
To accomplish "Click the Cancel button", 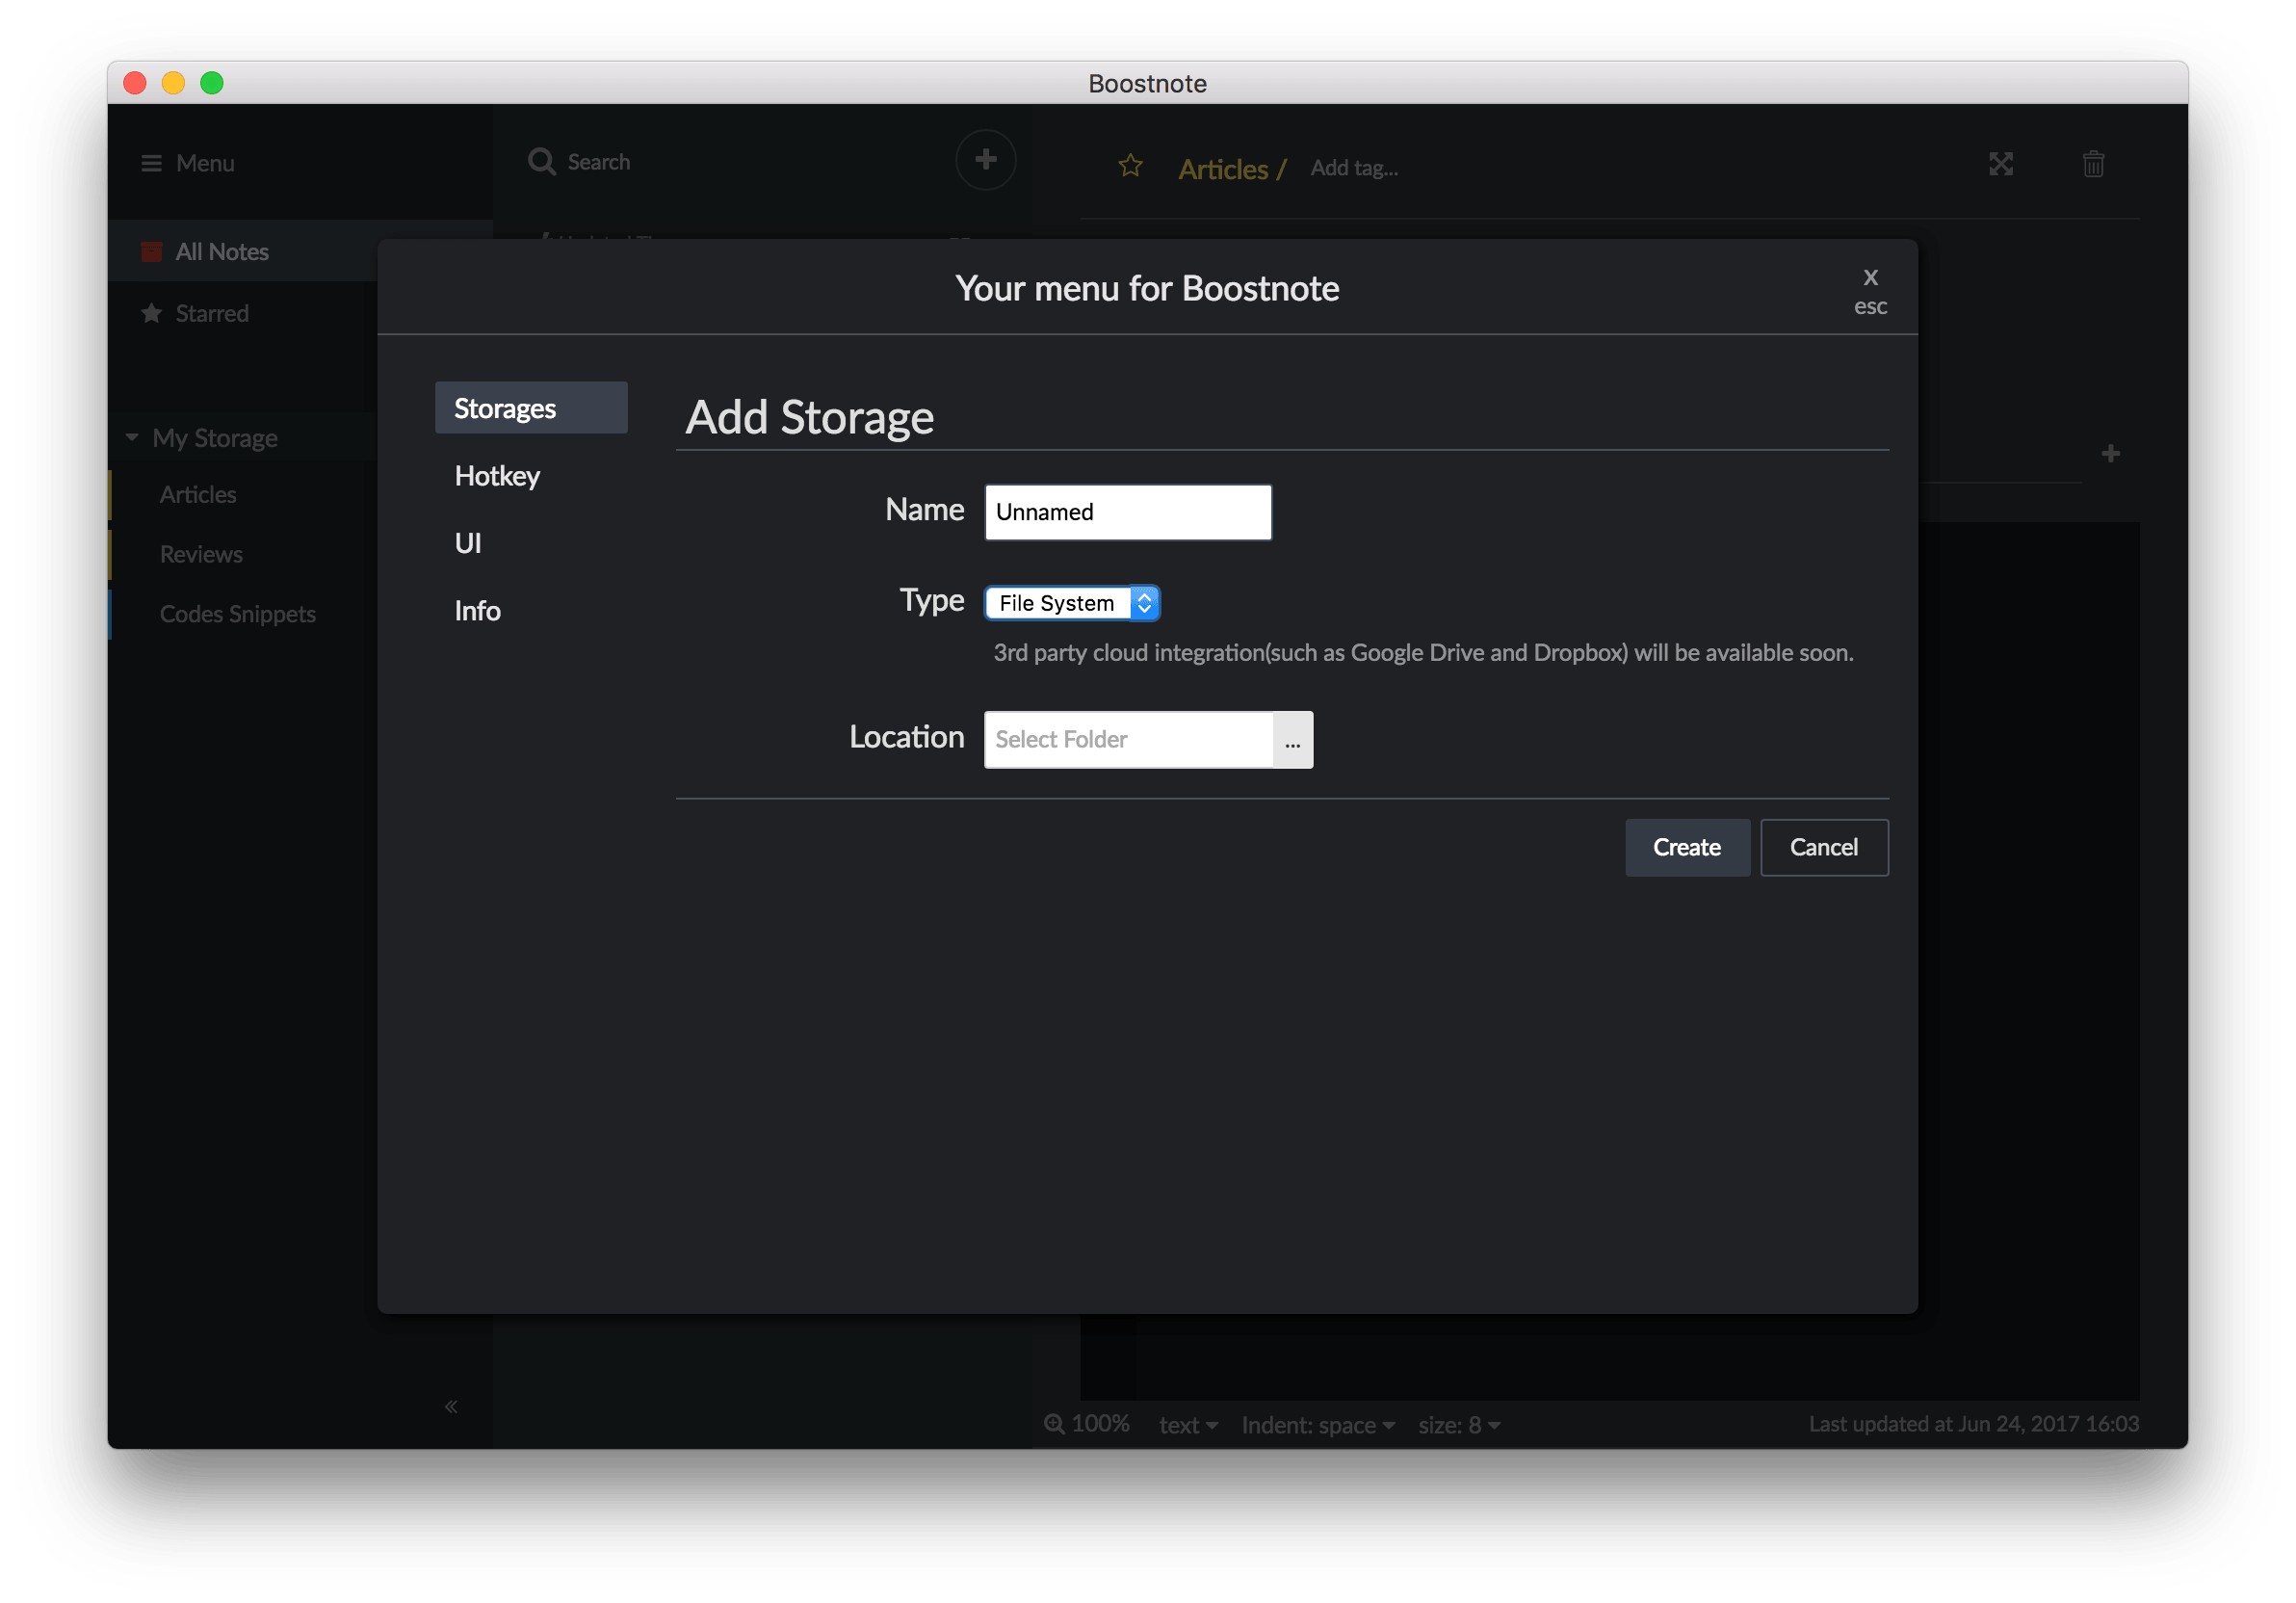I will tap(1823, 848).
